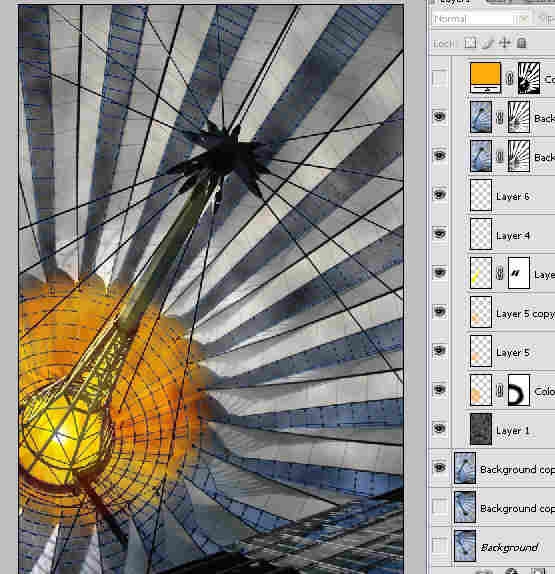555x574 pixels.
Task: Click the 'Layer 5 copy' name text
Action: tap(525, 314)
